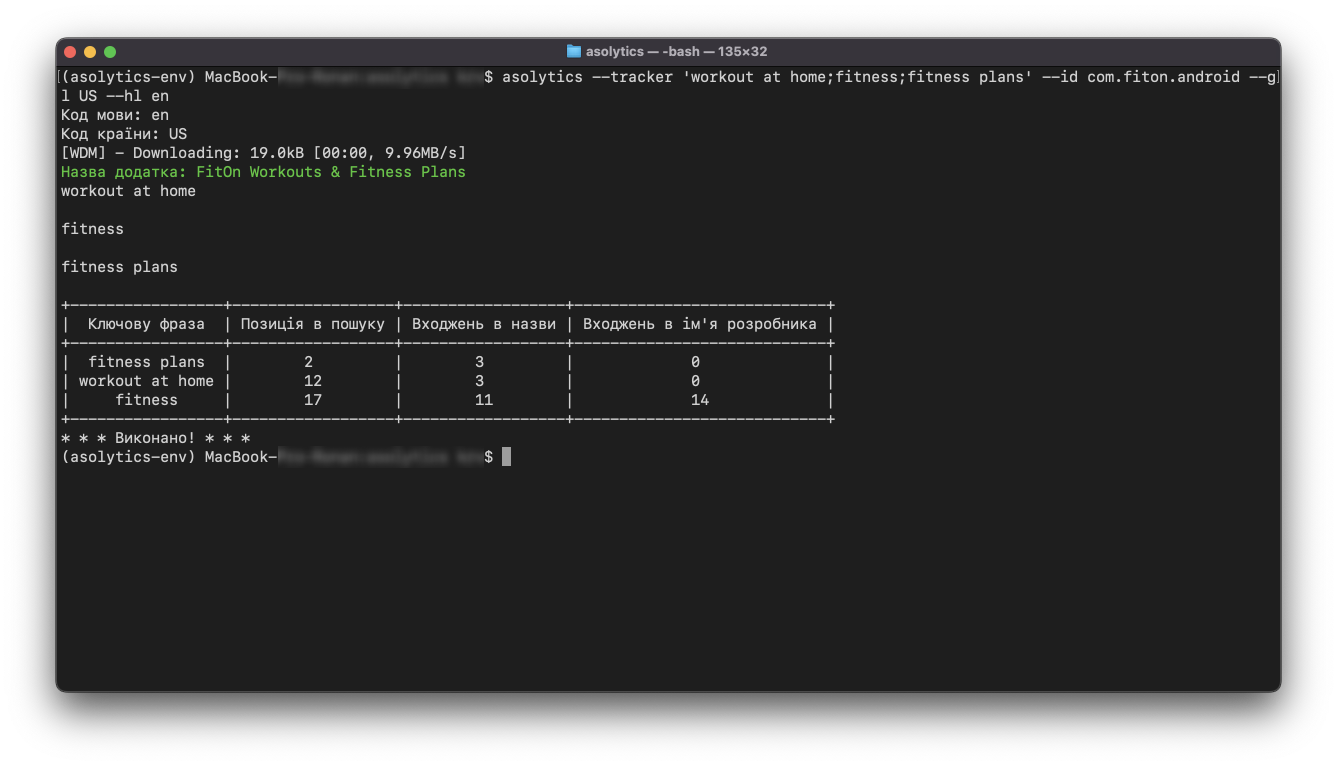Click the green app name line
Screen dimensions: 1337x766
pyautogui.click(x=263, y=172)
